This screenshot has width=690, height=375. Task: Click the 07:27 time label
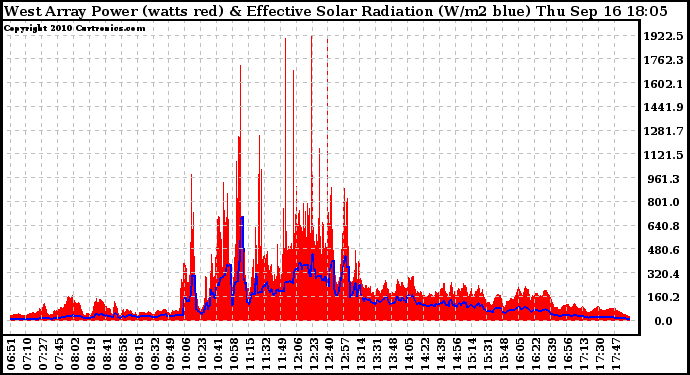pos(43,354)
